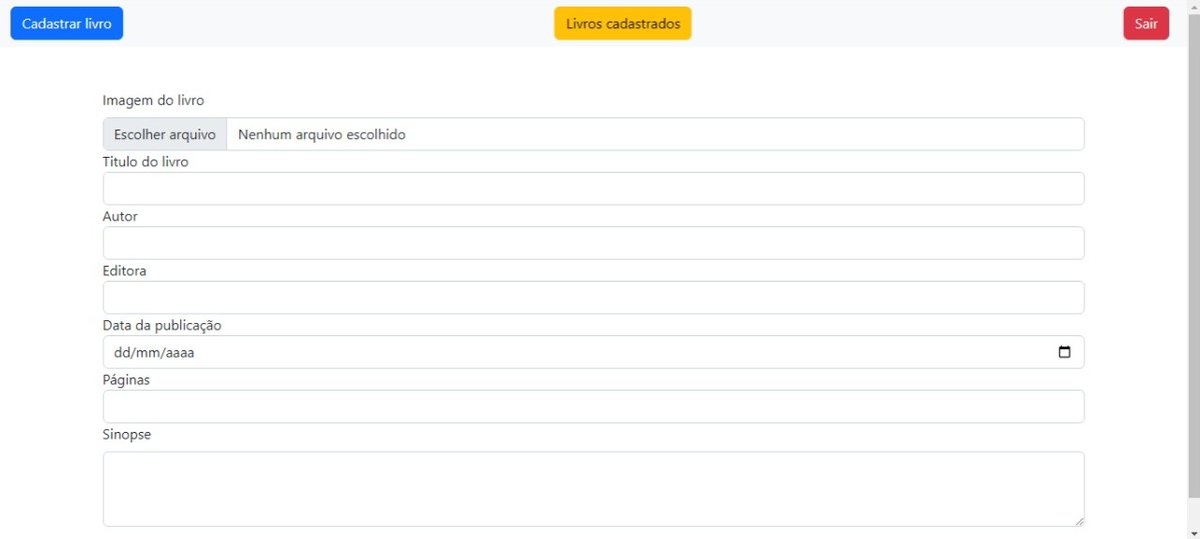Click Escolher arquivo to pick an image
Viewport: 1200px width, 539px height.
[165, 134]
